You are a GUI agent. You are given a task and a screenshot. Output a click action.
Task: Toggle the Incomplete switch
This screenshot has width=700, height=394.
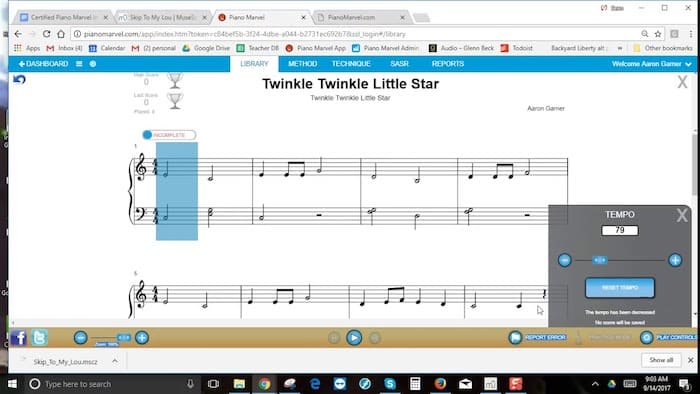[169, 135]
